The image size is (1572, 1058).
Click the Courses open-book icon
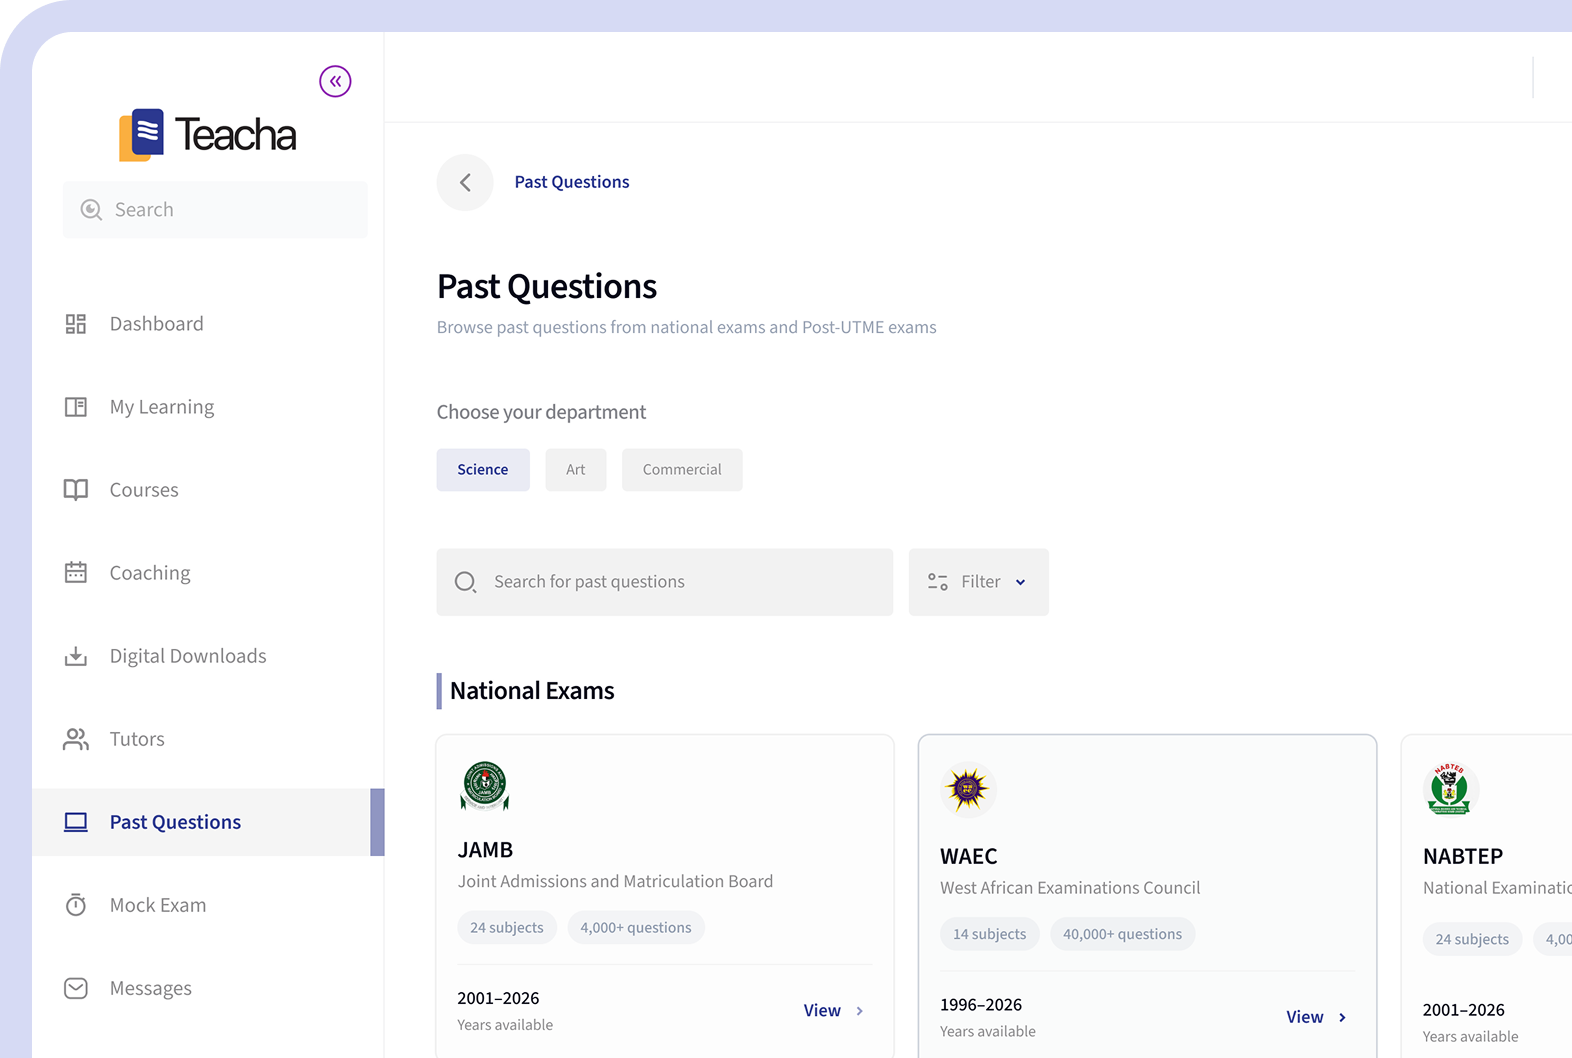pos(76,490)
